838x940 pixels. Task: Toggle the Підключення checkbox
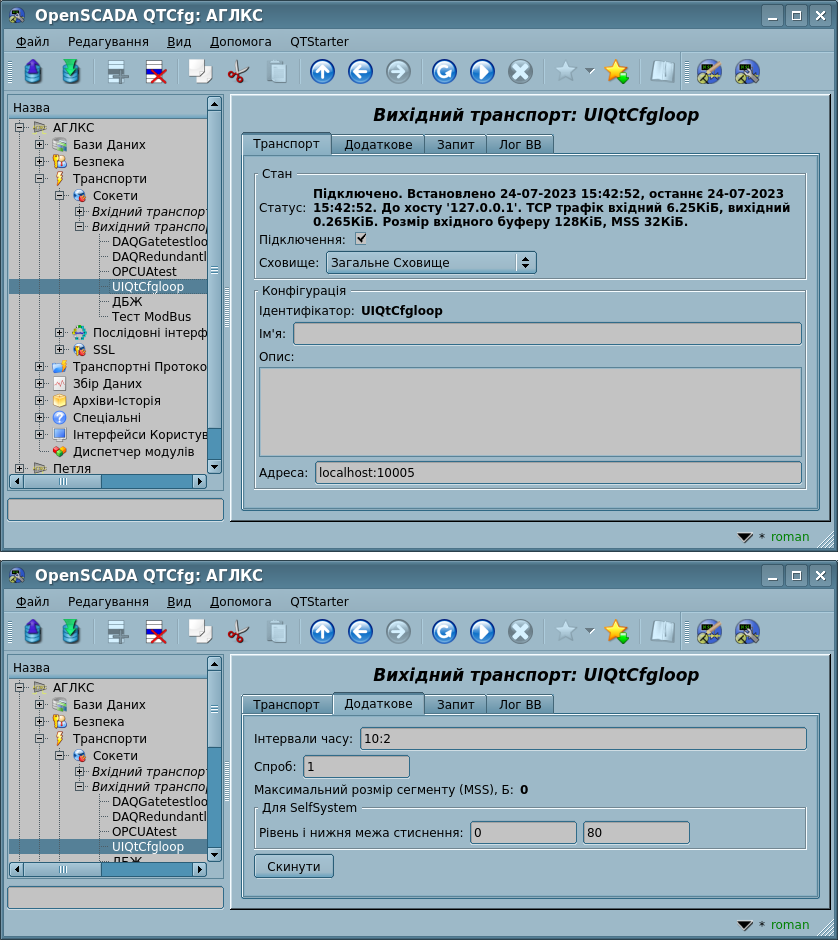pos(361,239)
